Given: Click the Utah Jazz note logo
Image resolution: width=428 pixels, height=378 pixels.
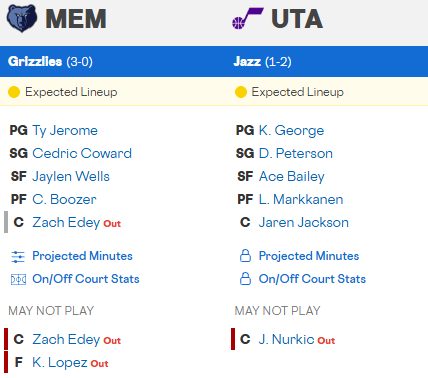Looking at the screenshot, I should 247,18.
